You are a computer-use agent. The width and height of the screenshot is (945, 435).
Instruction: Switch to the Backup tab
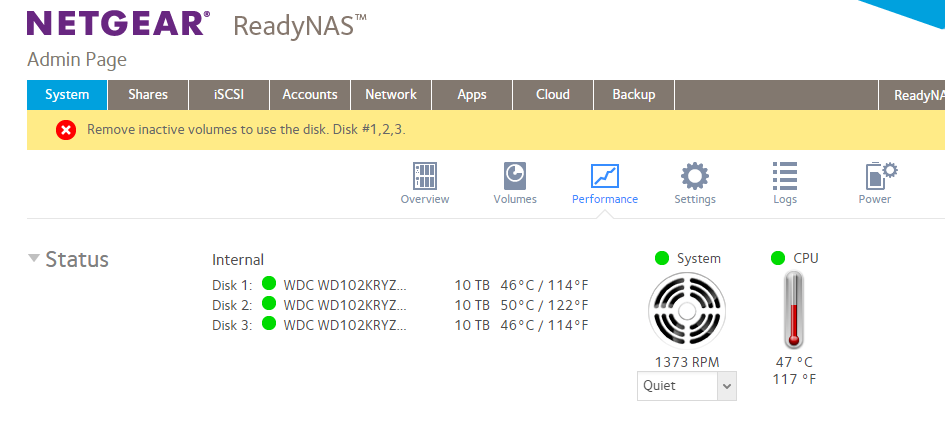pyautogui.click(x=633, y=95)
